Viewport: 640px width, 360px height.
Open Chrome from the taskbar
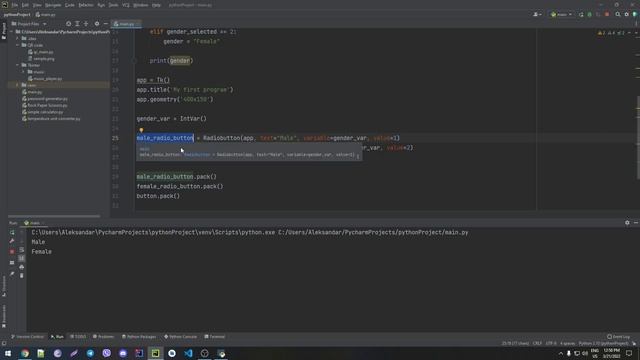(x=25, y=353)
